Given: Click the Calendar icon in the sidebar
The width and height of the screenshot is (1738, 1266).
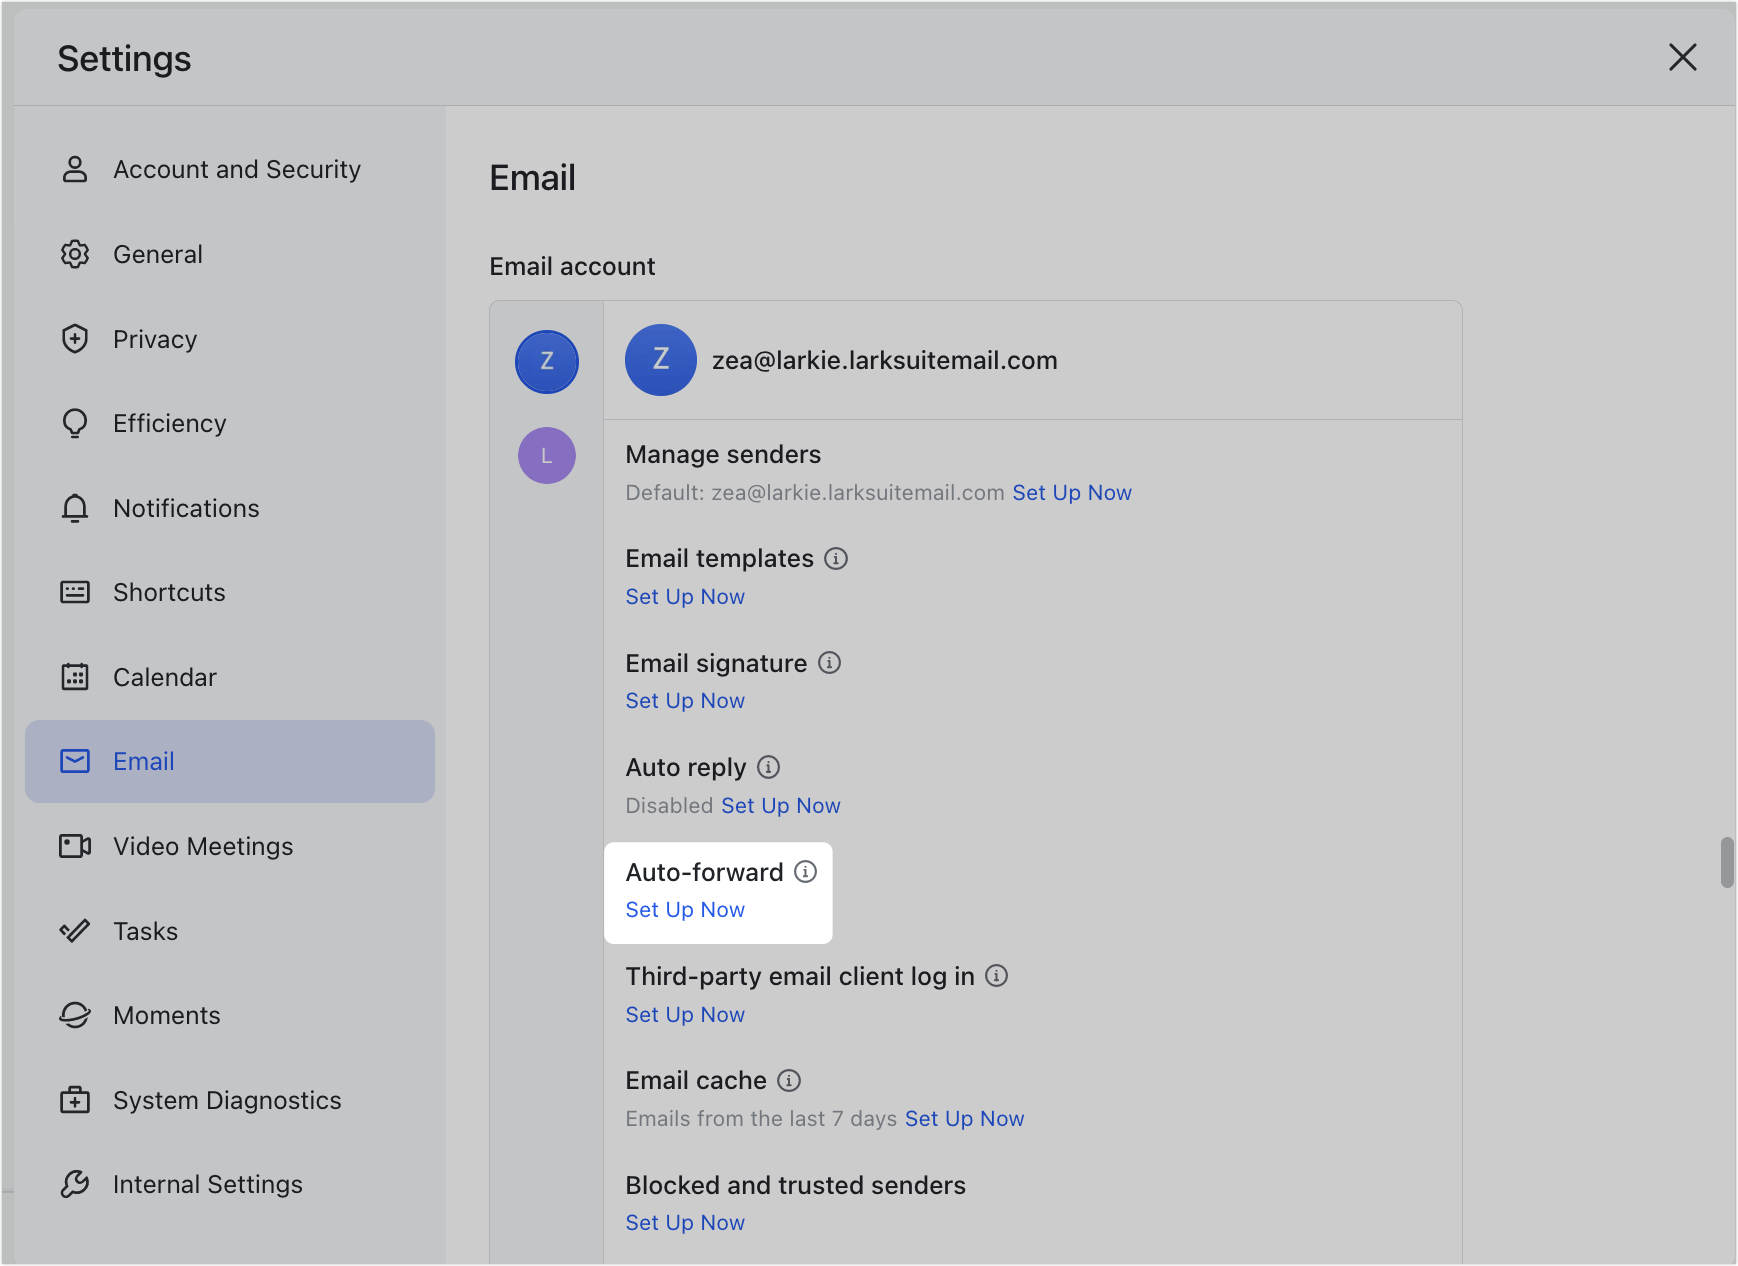Looking at the screenshot, I should pyautogui.click(x=75, y=677).
